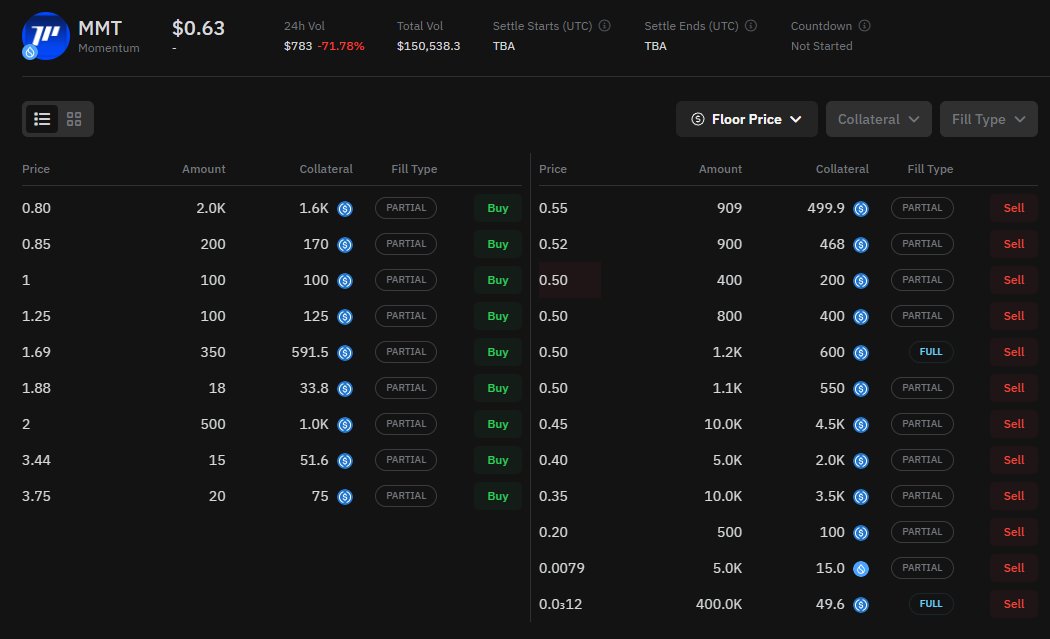Click FULL badge in 400.0K sell row

point(931,604)
